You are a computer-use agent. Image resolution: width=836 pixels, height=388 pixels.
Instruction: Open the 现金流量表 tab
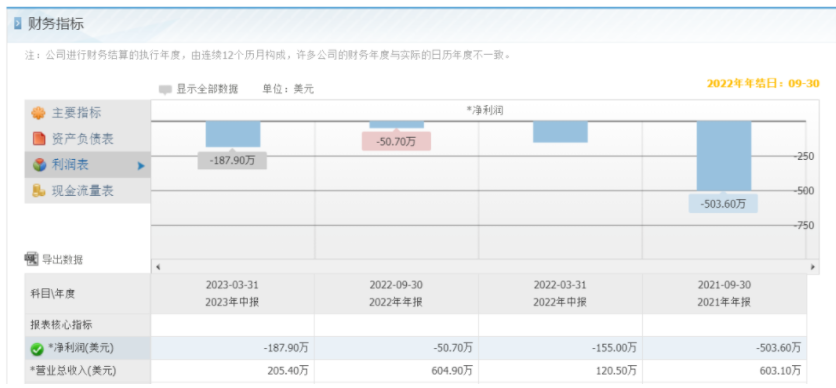tap(87, 191)
